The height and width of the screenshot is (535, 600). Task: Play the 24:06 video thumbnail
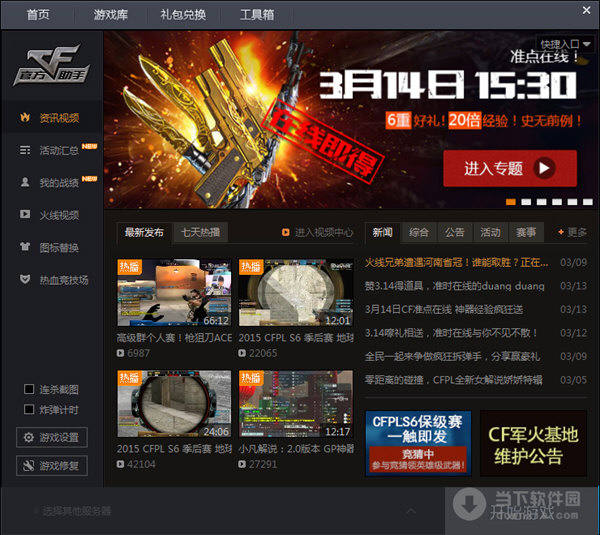174,403
